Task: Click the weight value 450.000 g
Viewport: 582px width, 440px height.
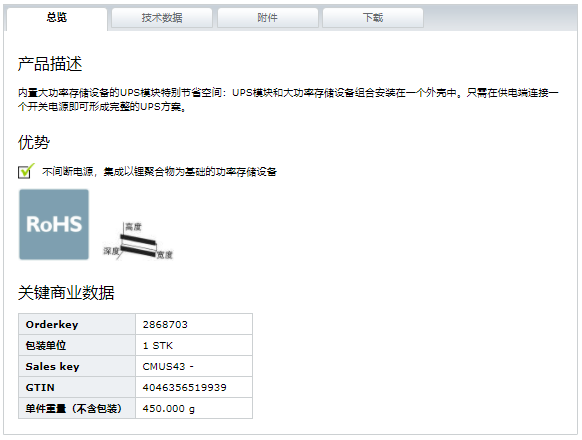Action: point(169,409)
